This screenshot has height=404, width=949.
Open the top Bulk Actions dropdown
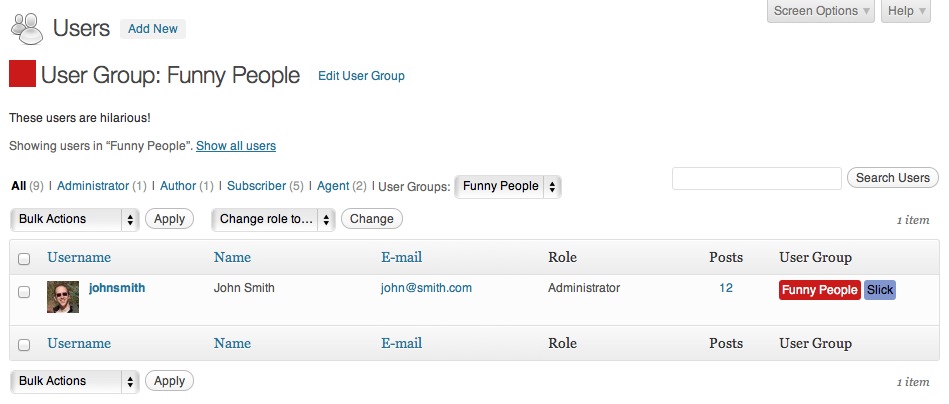[74, 220]
